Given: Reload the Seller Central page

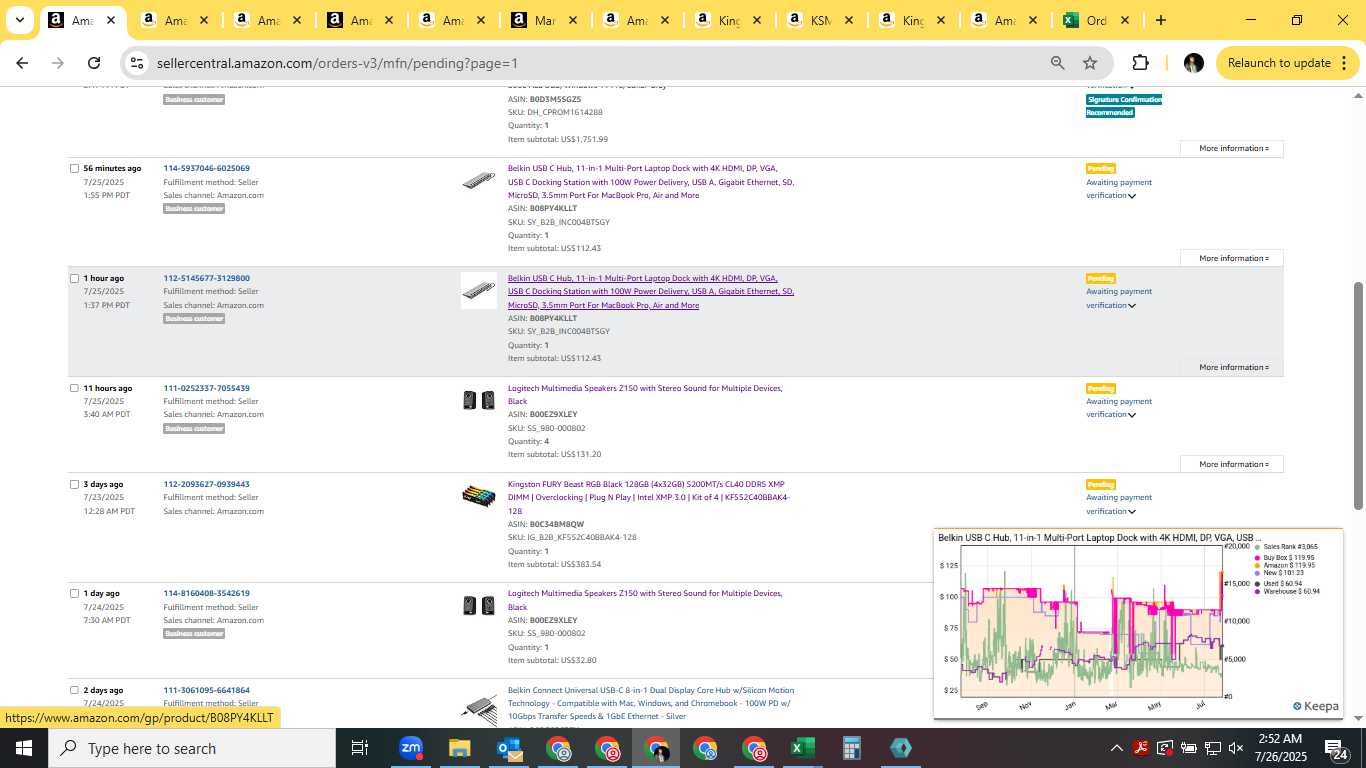Looking at the screenshot, I should pyautogui.click(x=94, y=63).
